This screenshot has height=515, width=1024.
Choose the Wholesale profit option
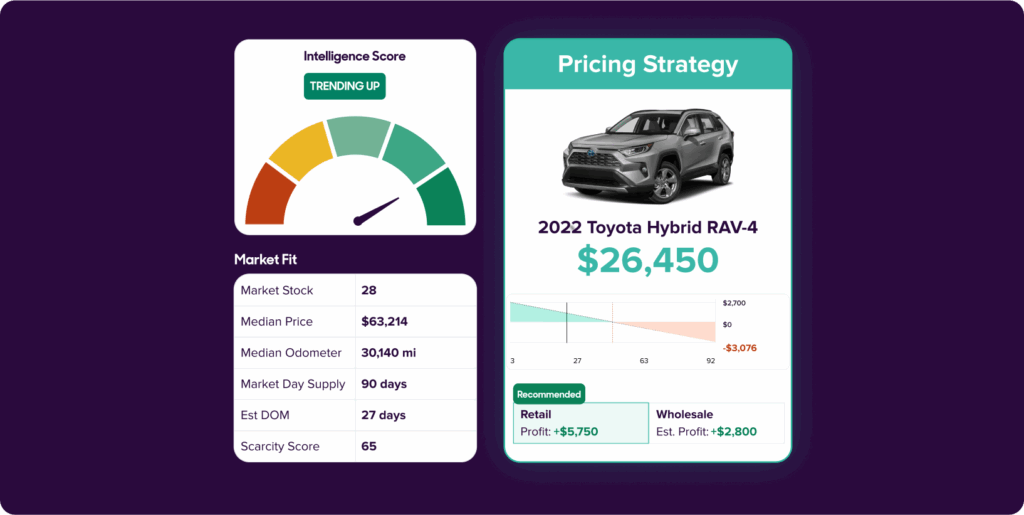coord(718,423)
